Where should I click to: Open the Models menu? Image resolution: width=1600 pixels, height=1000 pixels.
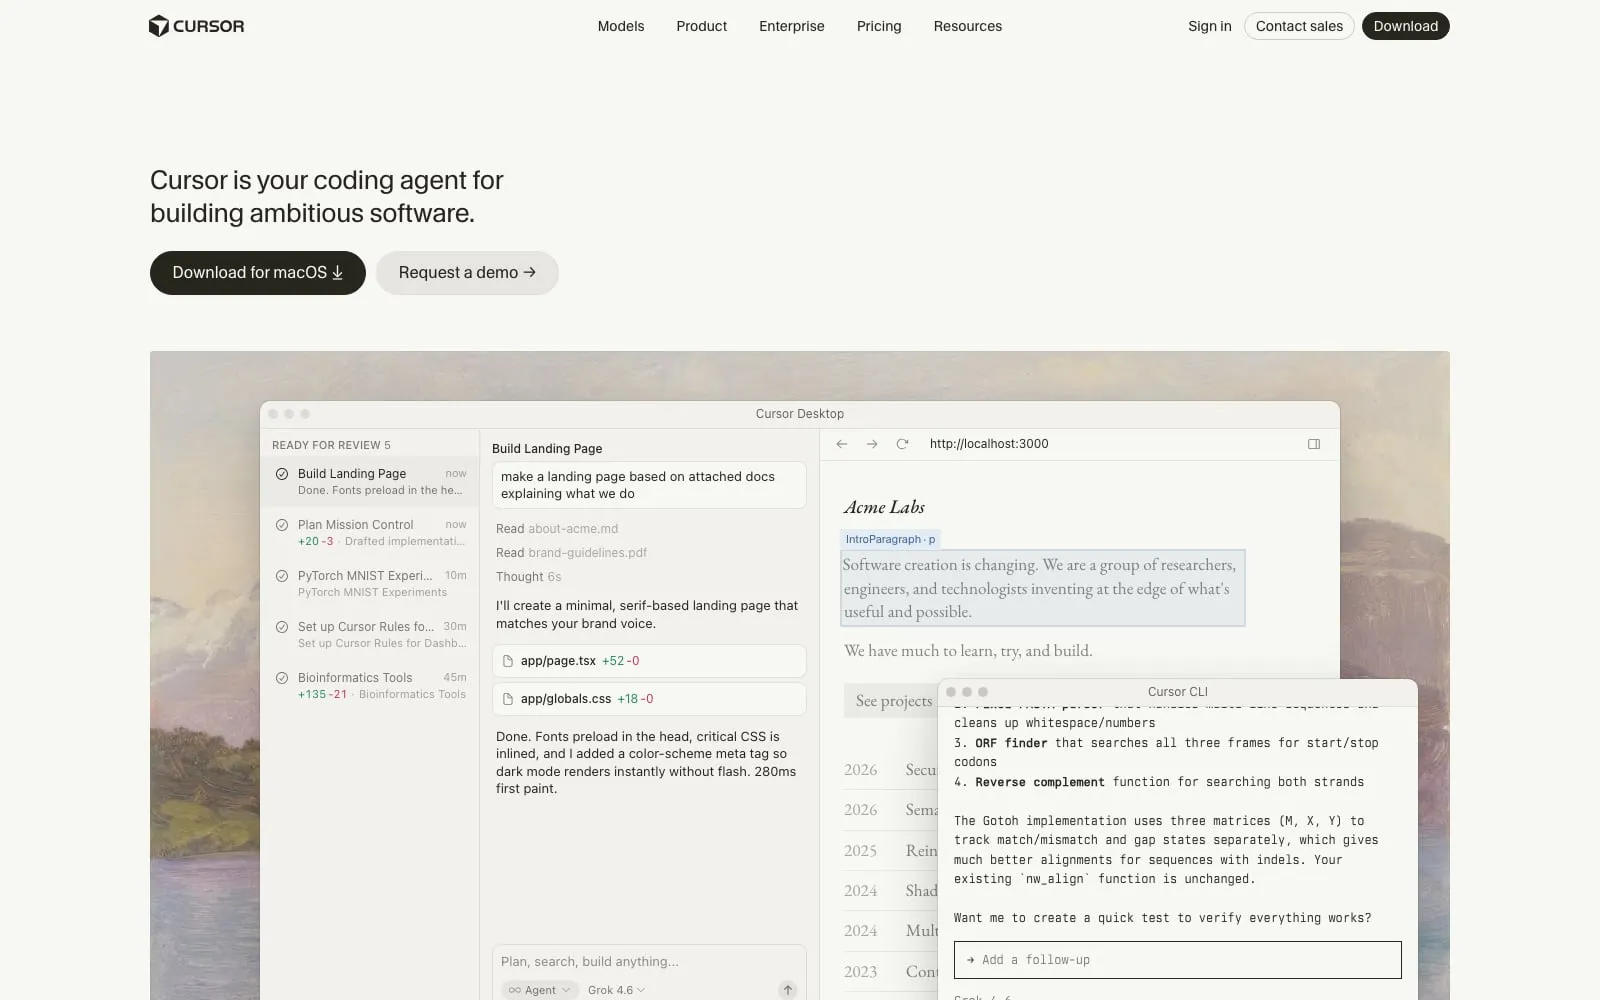click(x=621, y=26)
